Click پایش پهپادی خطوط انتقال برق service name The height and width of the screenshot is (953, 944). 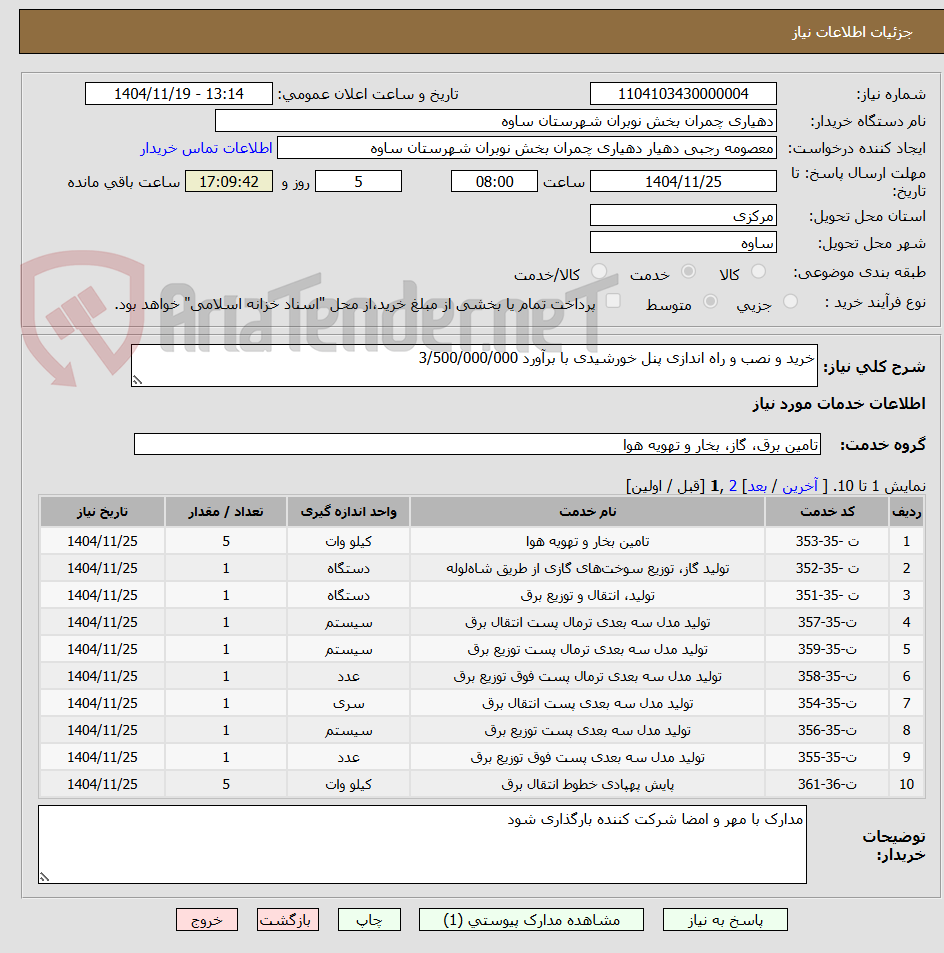click(587, 784)
